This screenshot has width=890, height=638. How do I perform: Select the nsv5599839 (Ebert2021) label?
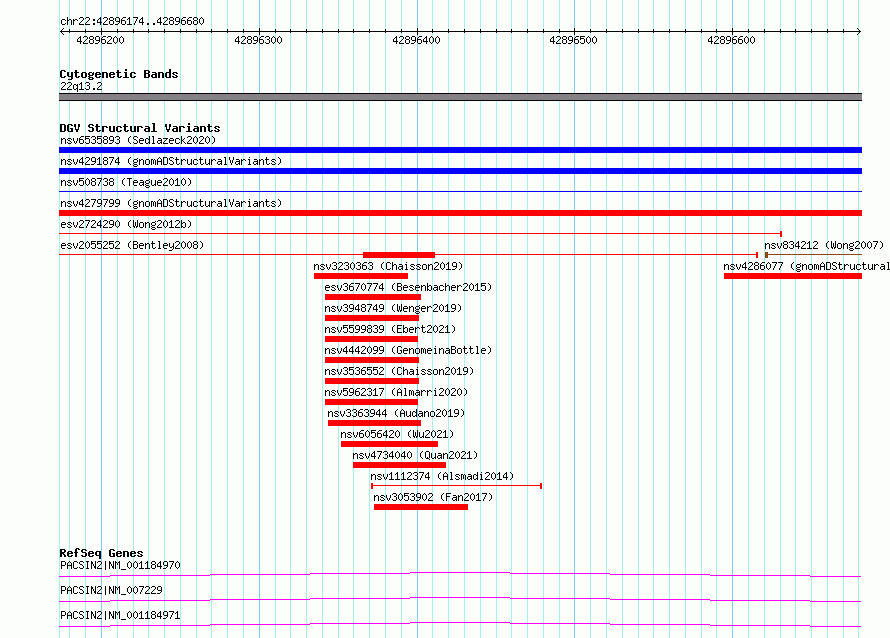pos(390,329)
